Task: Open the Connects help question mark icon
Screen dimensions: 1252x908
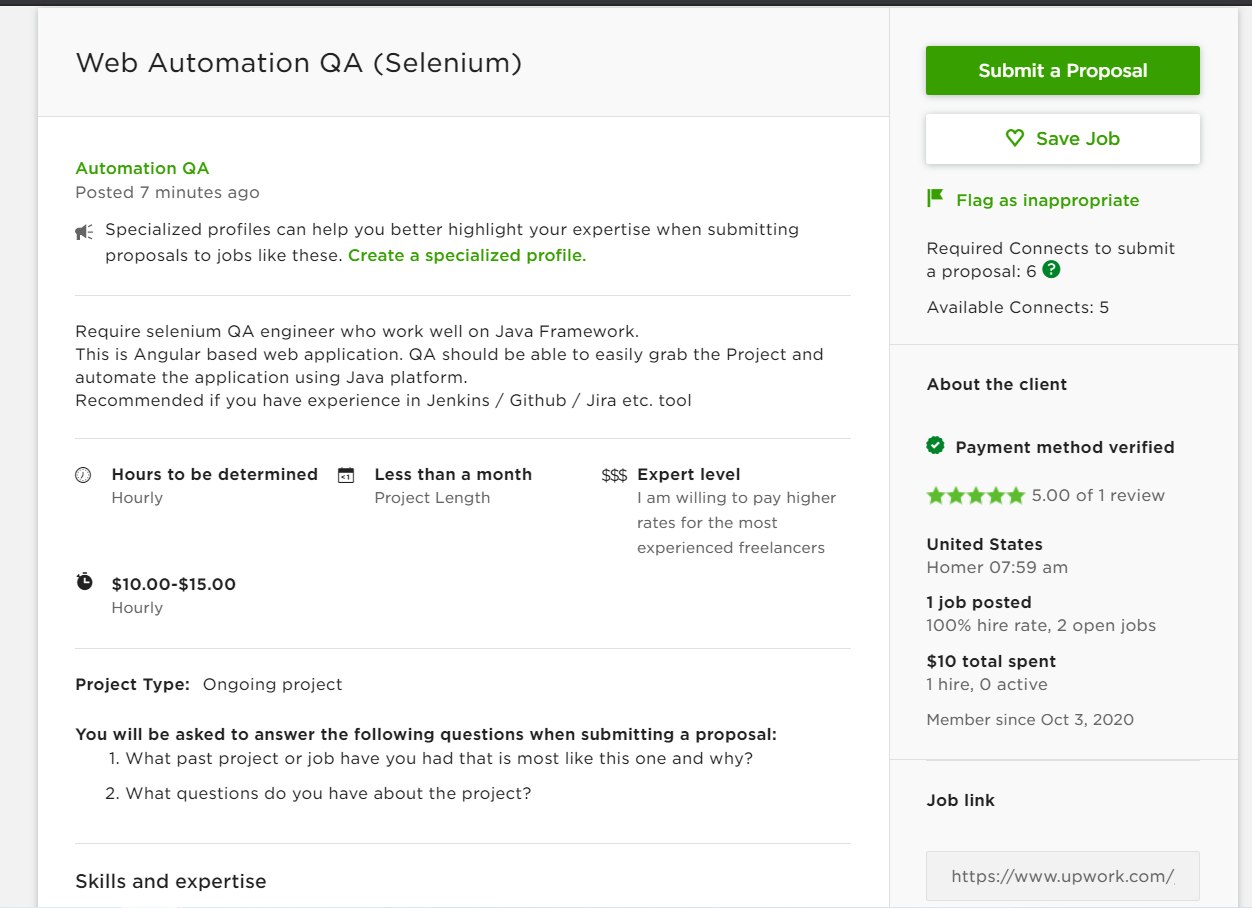Action: pos(1051,270)
